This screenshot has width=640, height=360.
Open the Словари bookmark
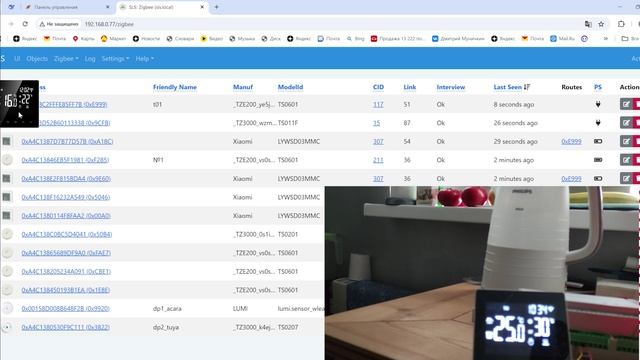pyautogui.click(x=180, y=38)
